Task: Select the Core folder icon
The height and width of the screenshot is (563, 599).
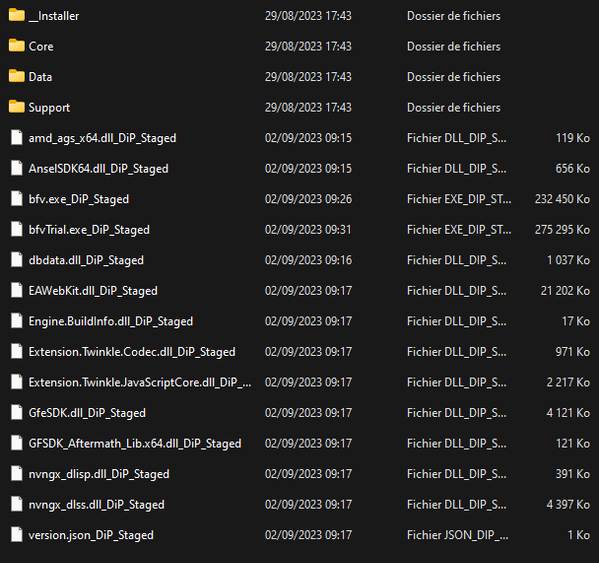Action: pos(17,46)
